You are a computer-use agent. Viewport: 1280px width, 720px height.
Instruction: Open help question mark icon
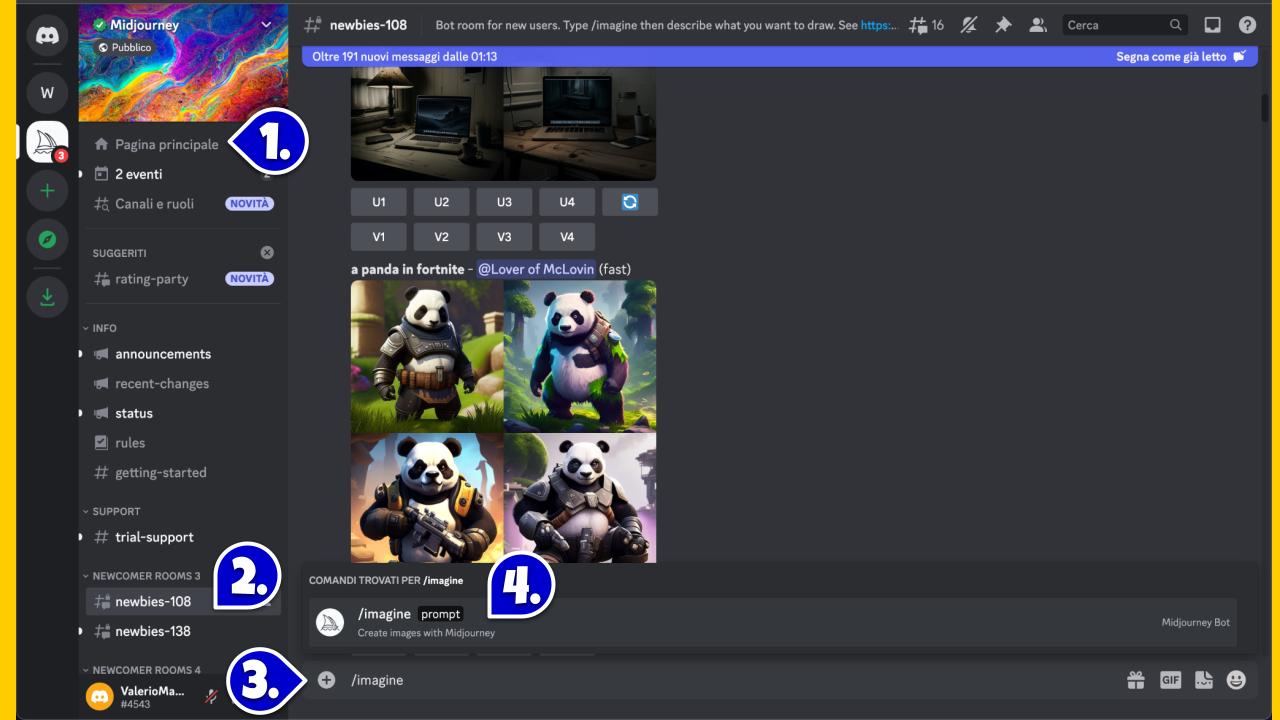(x=1247, y=25)
